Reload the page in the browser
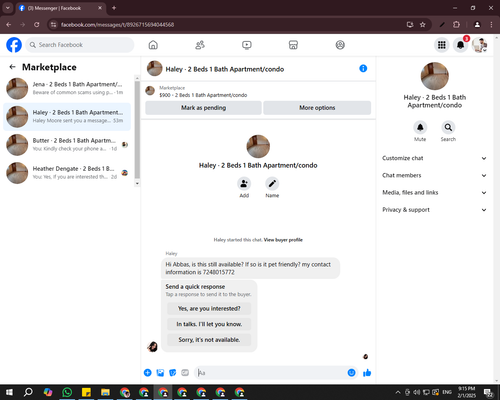The image size is (500, 400). point(37,24)
